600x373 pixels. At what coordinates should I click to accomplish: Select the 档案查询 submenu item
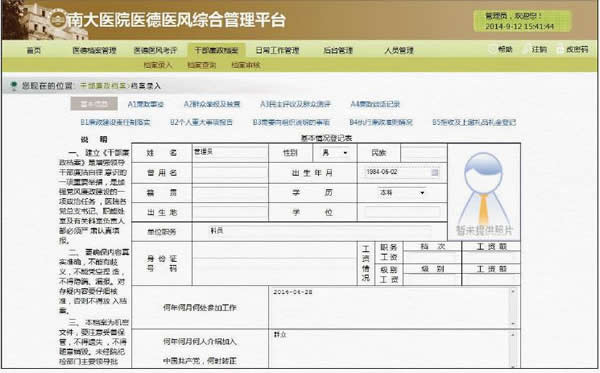coord(202,65)
